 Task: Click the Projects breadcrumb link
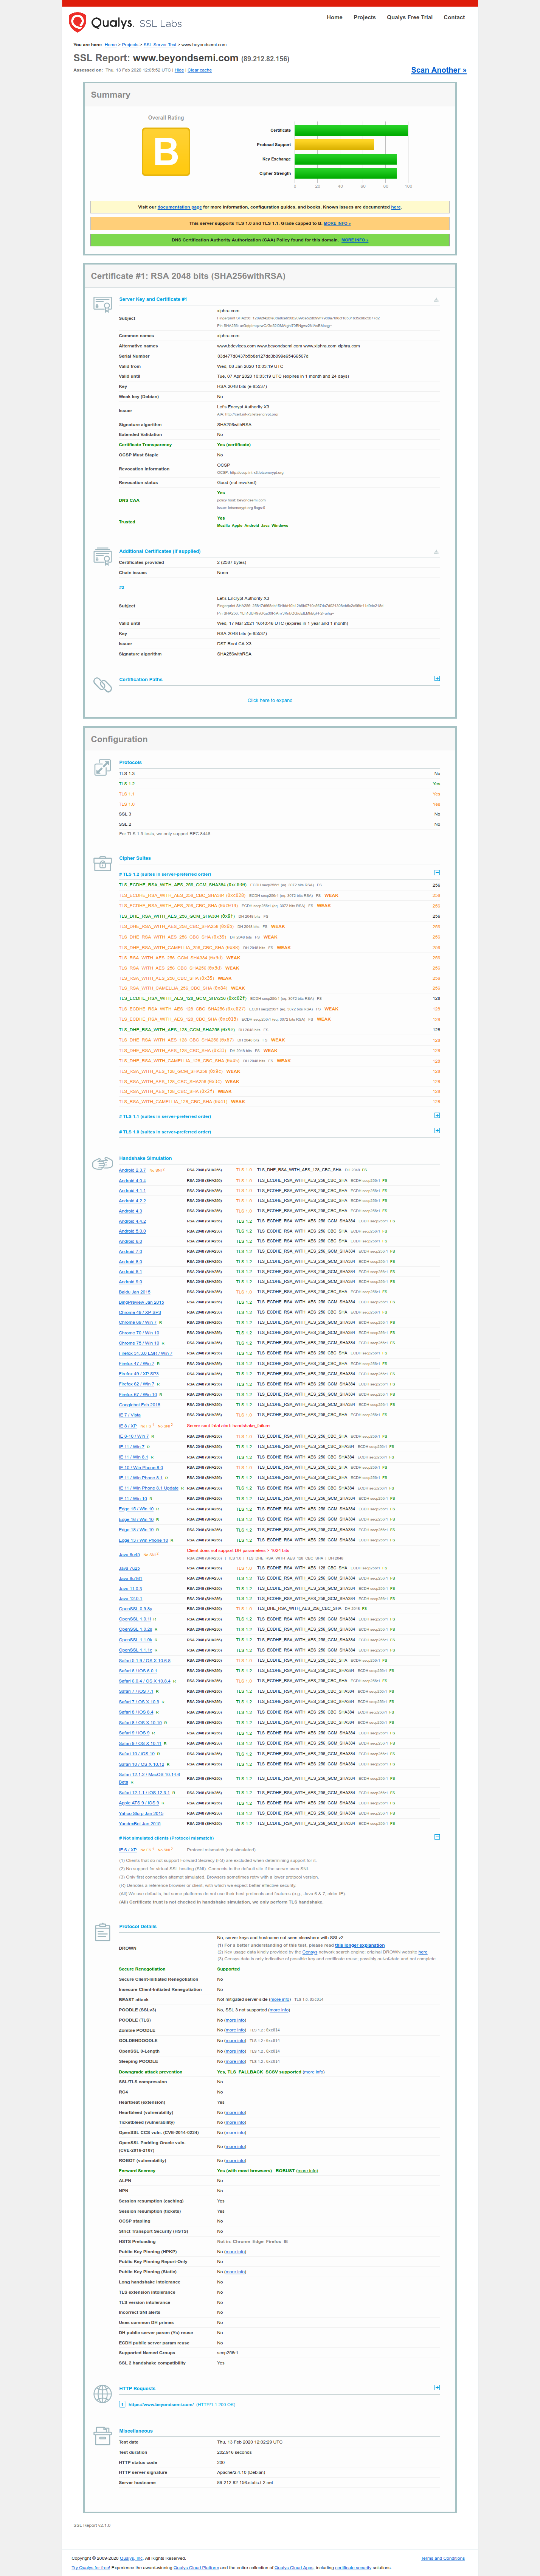[x=130, y=45]
